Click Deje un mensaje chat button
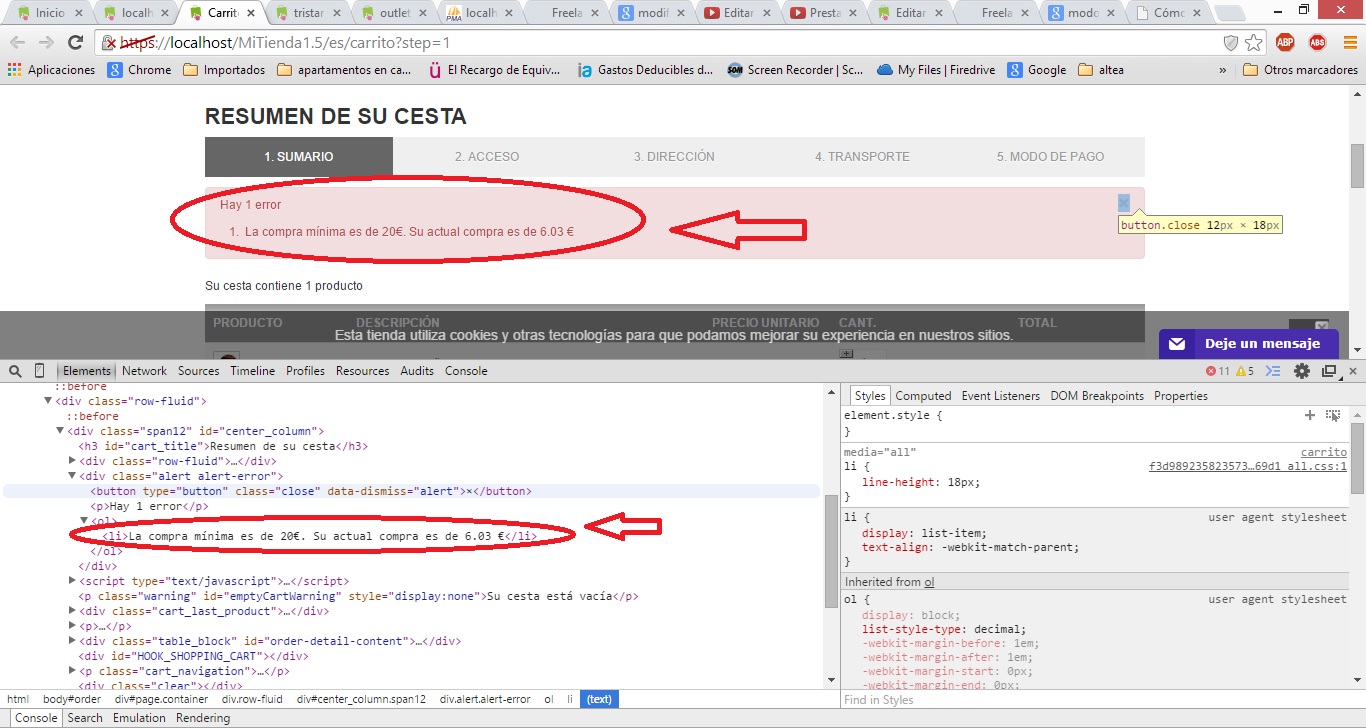This screenshot has height=728, width=1366. point(1248,343)
